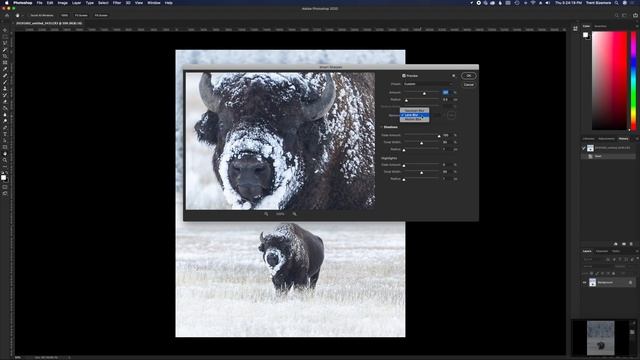Screen dimensions: 640x360
Task: Set history brush source on snapshot row
Action: point(584,148)
